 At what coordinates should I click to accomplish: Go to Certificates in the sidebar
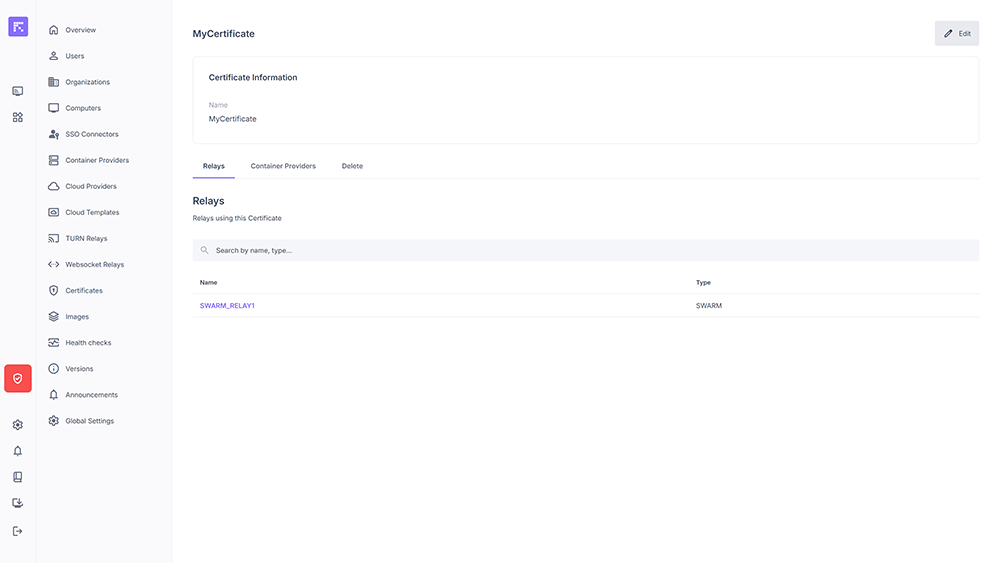click(x=84, y=291)
